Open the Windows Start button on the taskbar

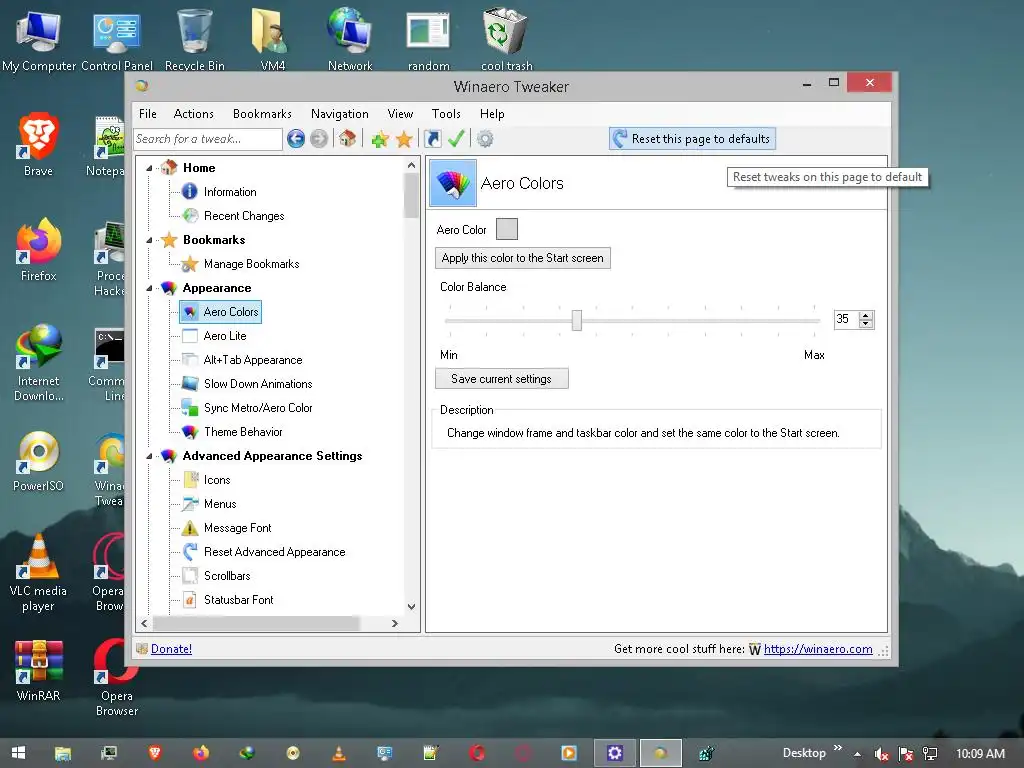click(18, 753)
